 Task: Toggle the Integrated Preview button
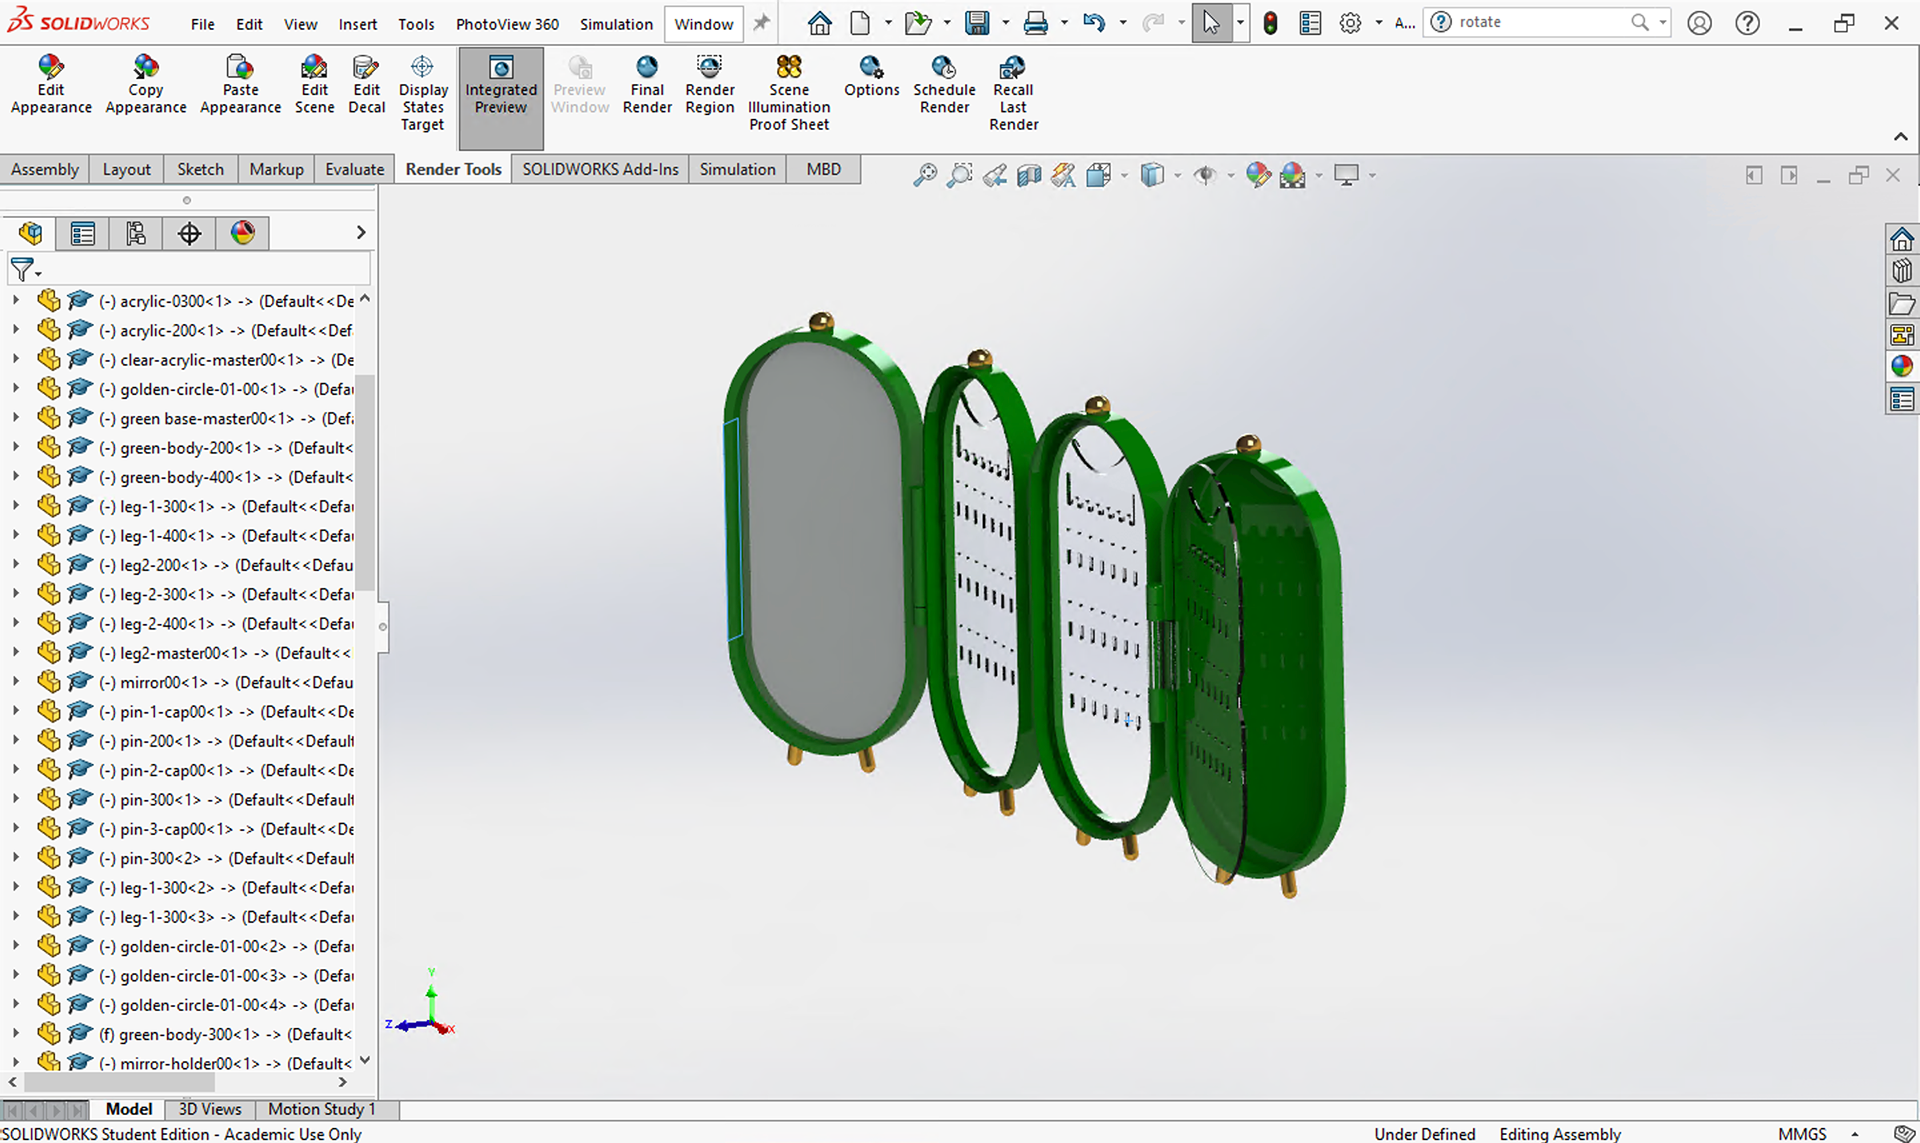(501, 97)
